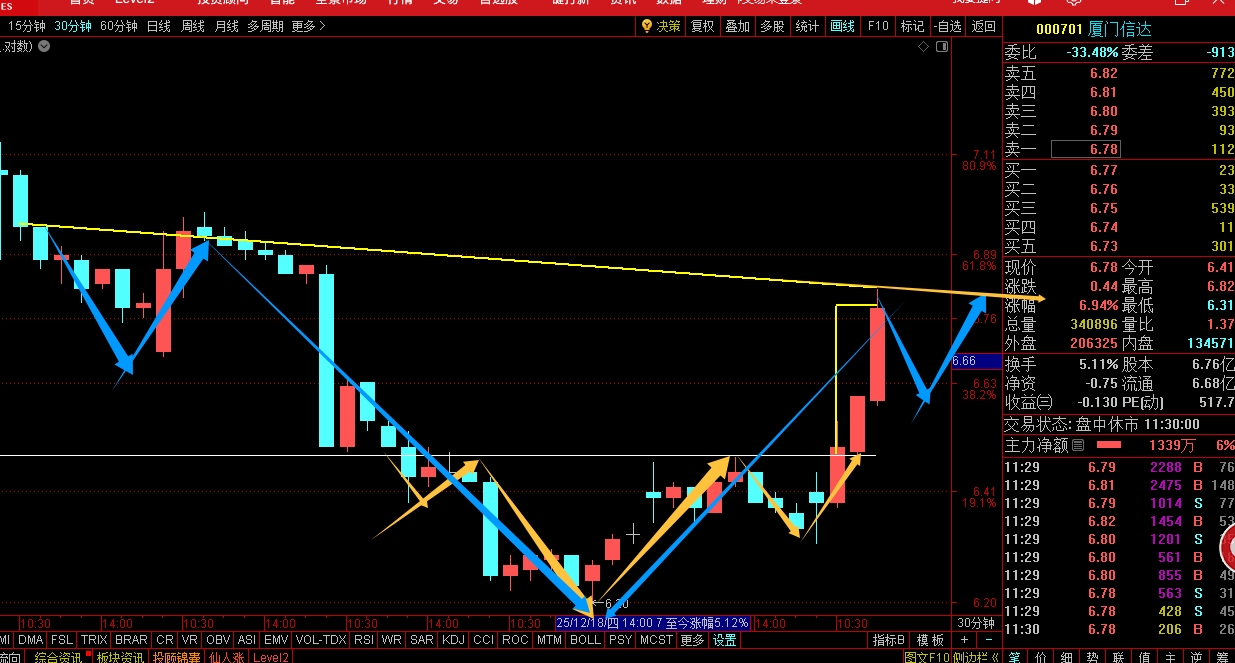This screenshot has height=663, width=1235.
Task: Open the 月线 monthly chart
Action: (227, 26)
